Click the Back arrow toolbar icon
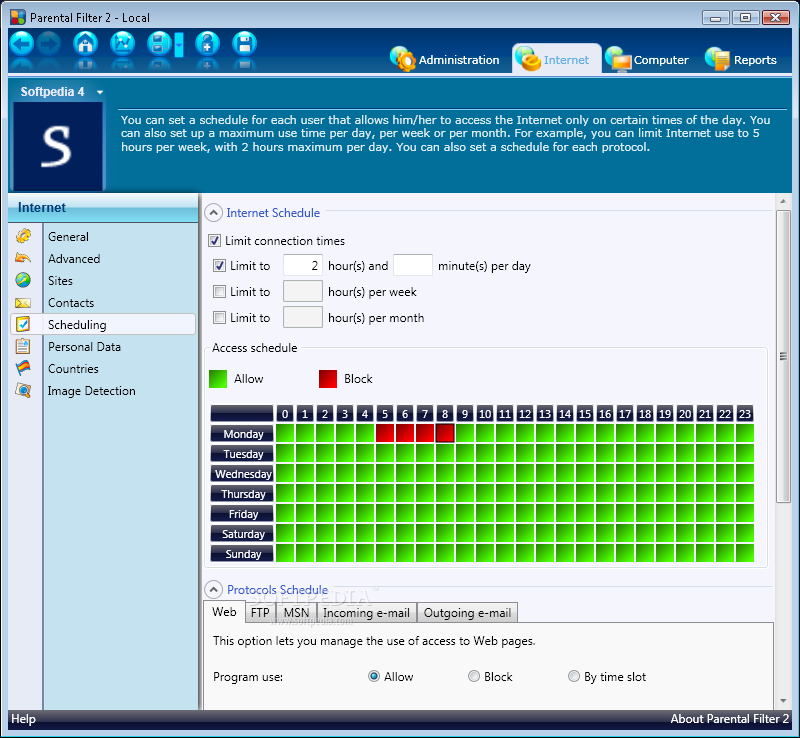Screen dimensions: 800x738 [21, 44]
